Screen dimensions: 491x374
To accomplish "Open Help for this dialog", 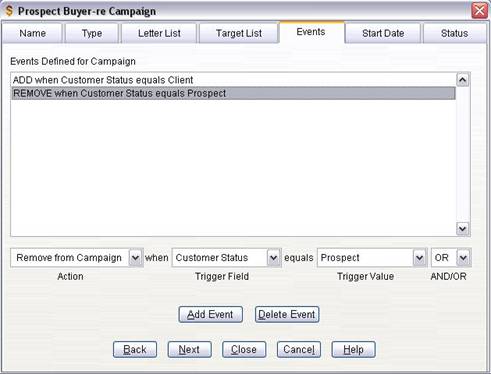I will click(353, 349).
